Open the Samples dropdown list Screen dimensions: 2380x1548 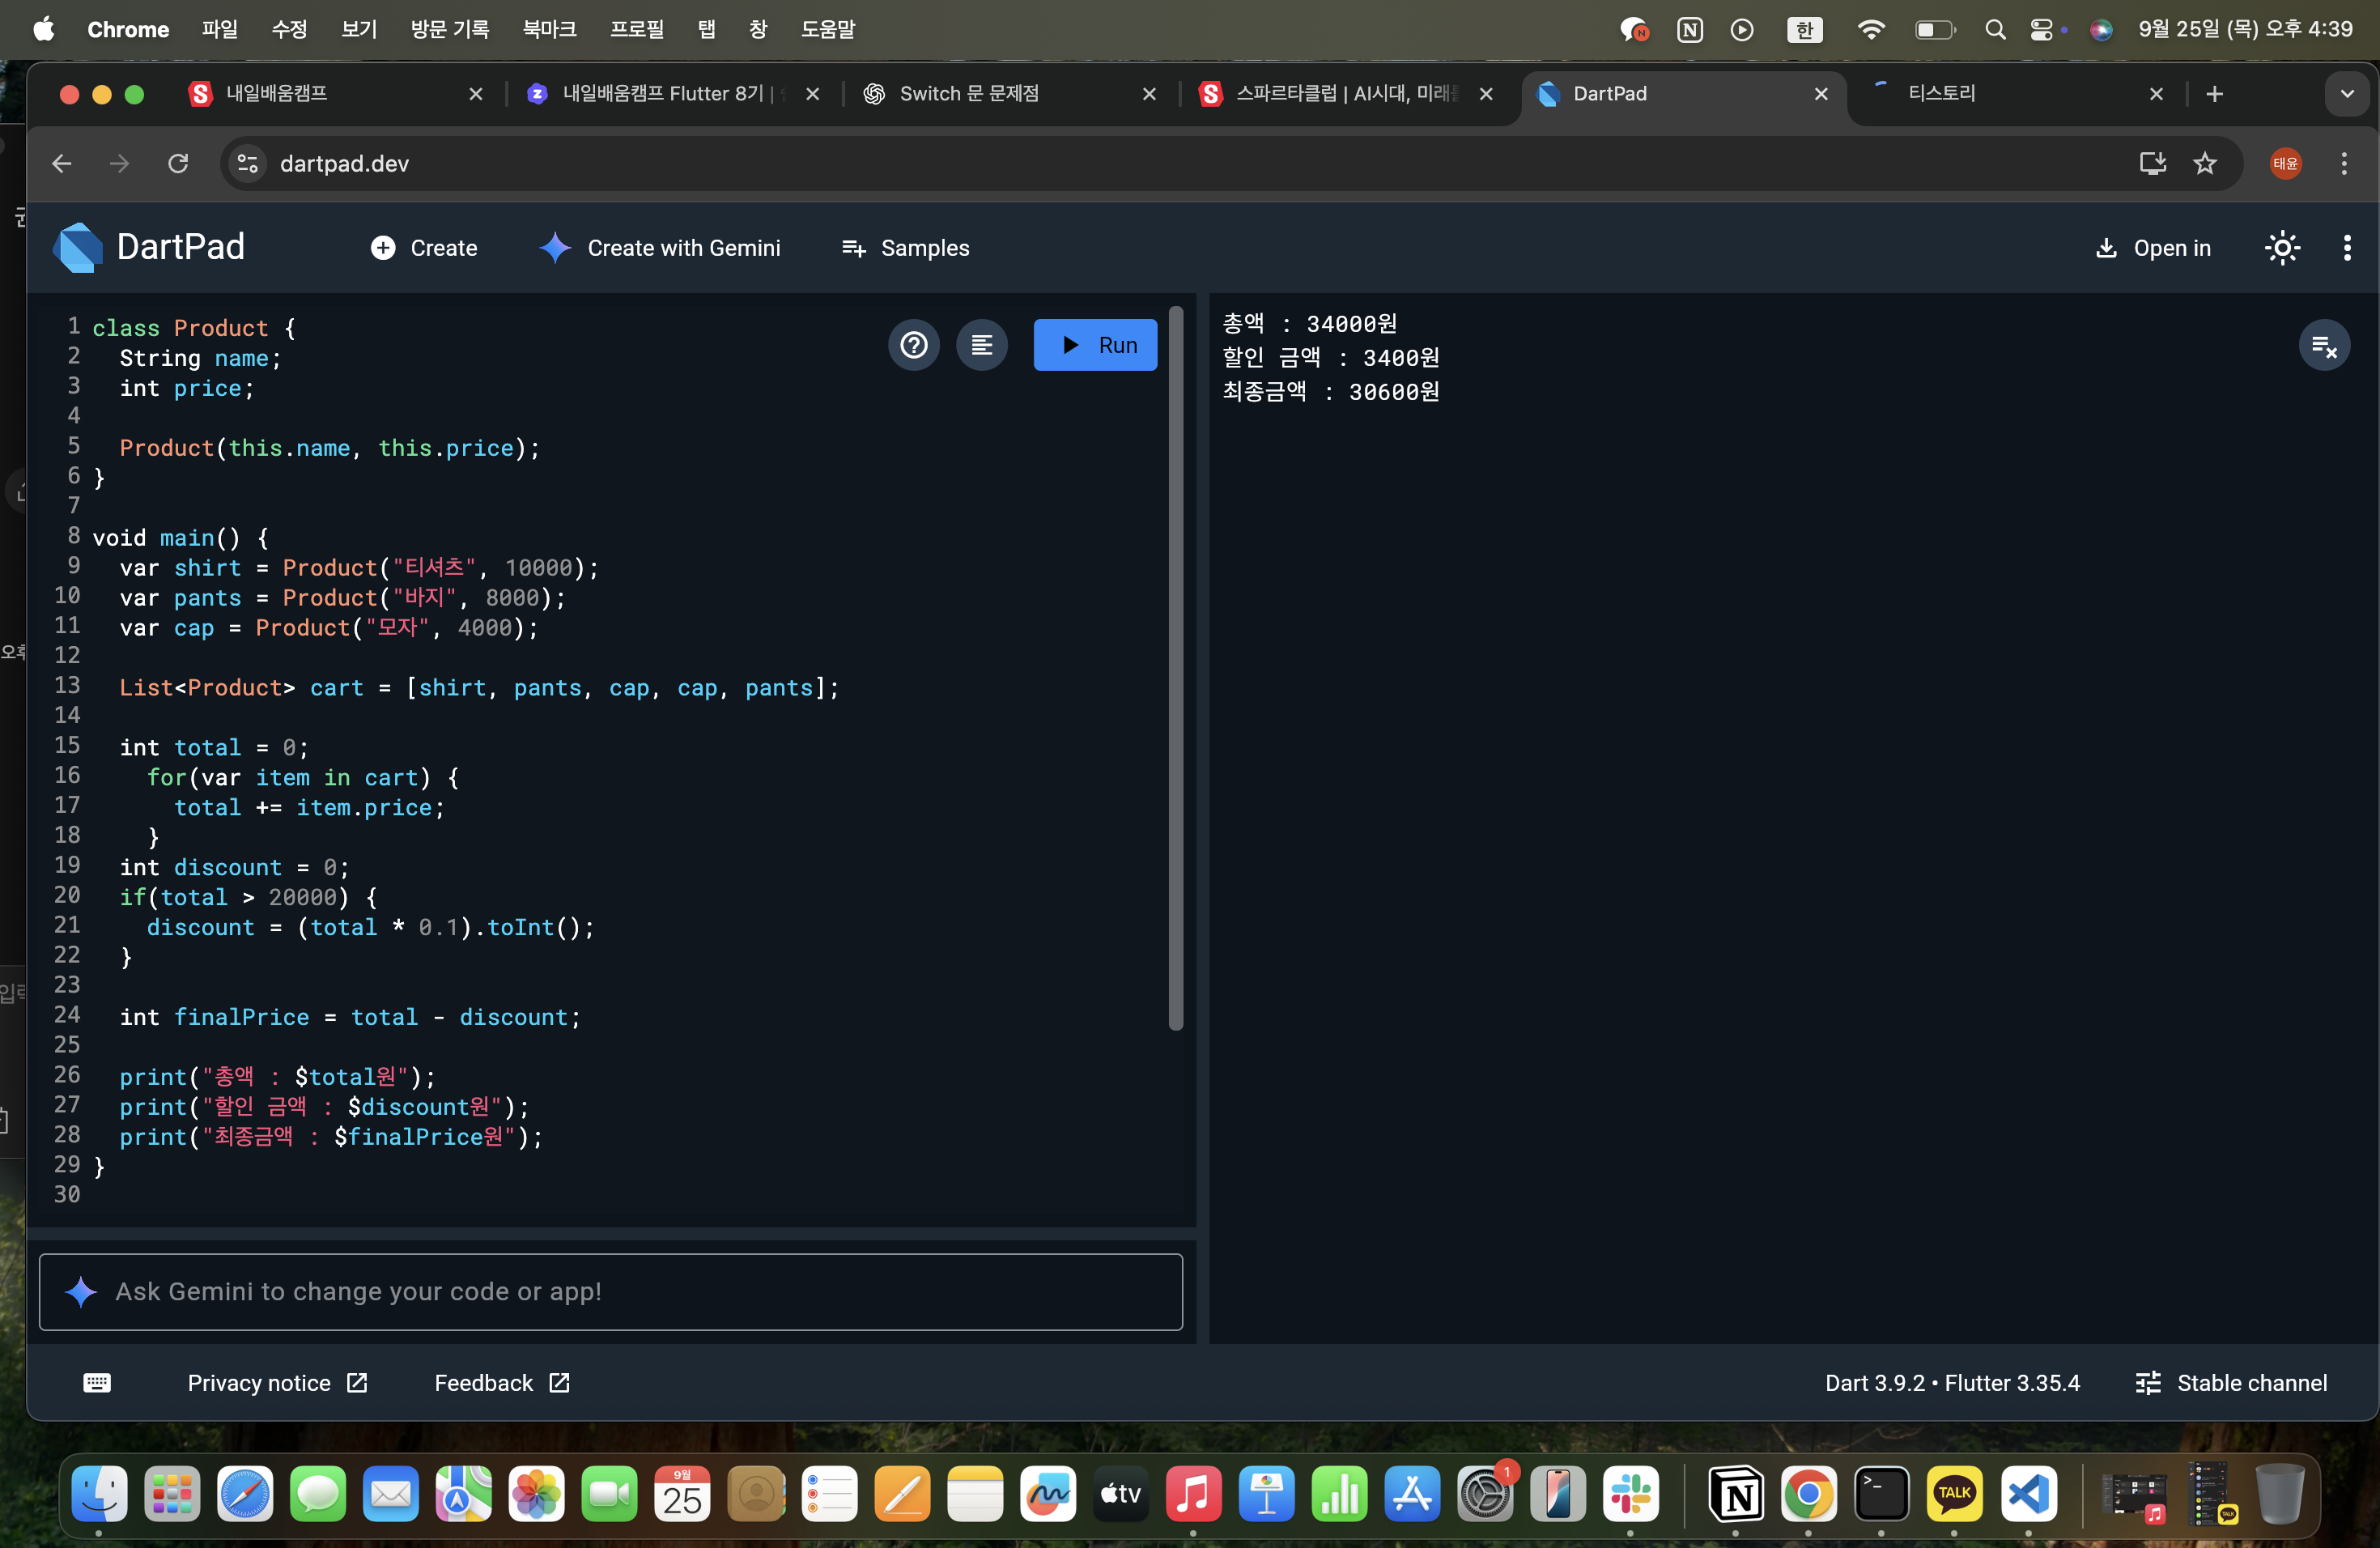[x=905, y=248]
